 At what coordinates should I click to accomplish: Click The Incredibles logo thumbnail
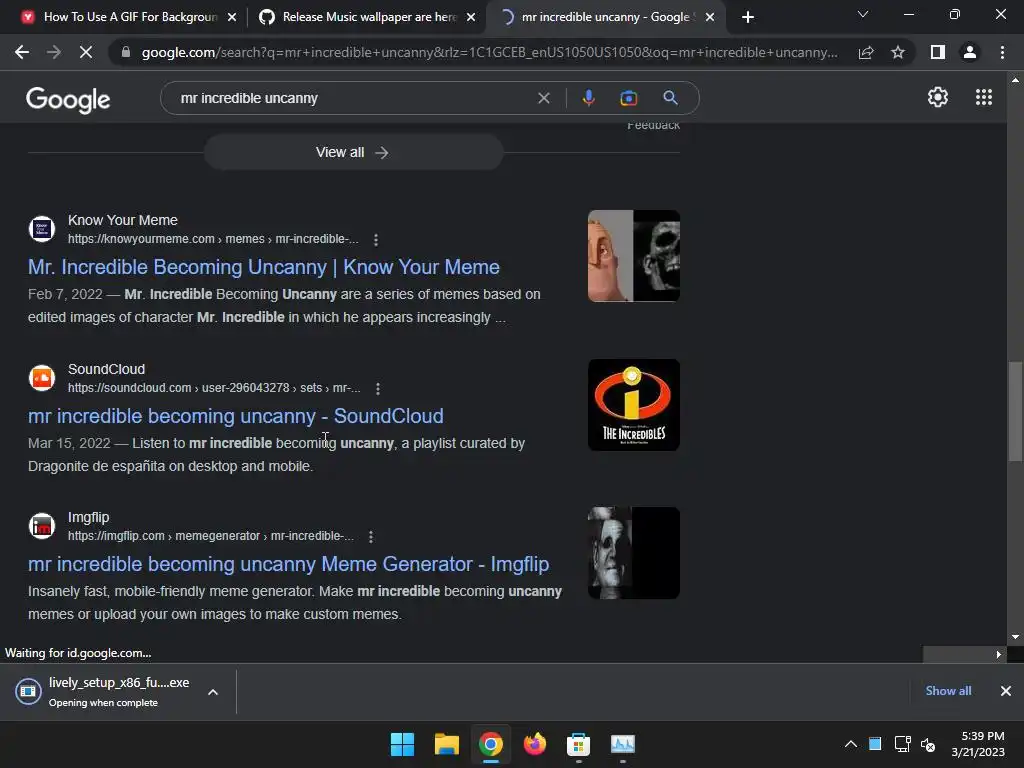(633, 405)
